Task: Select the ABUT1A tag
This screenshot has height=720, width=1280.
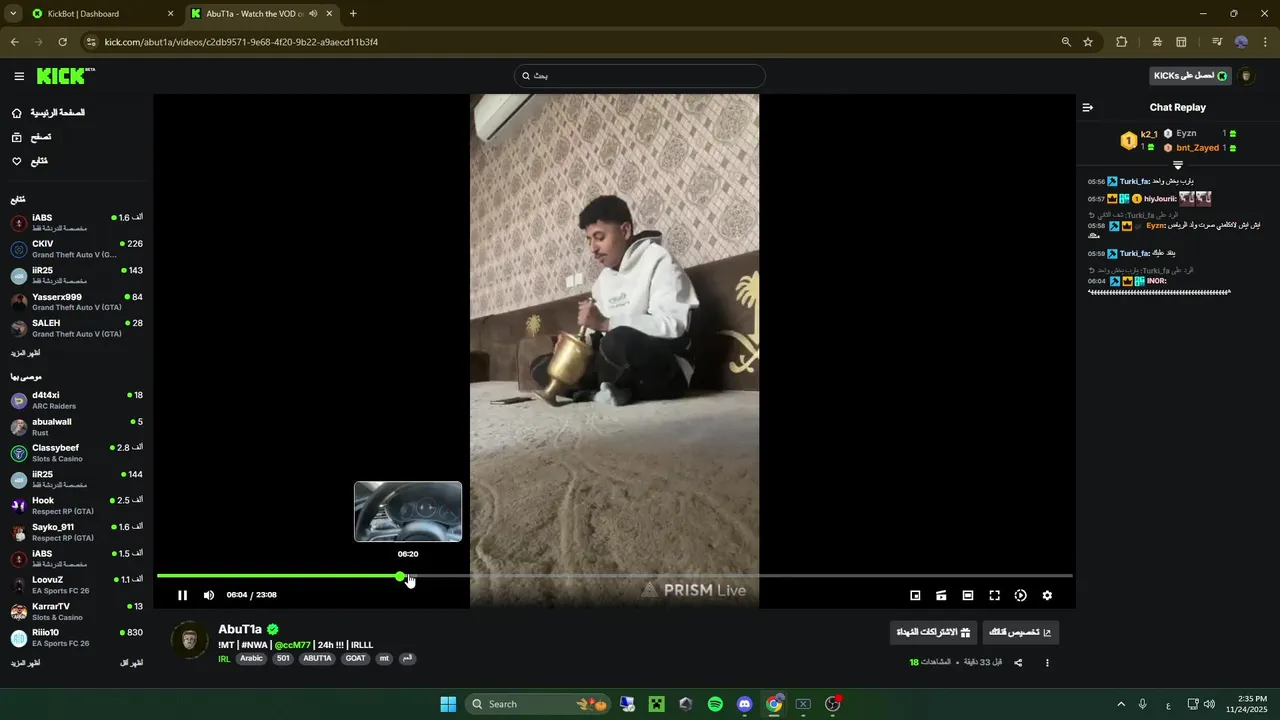Action: [317, 659]
